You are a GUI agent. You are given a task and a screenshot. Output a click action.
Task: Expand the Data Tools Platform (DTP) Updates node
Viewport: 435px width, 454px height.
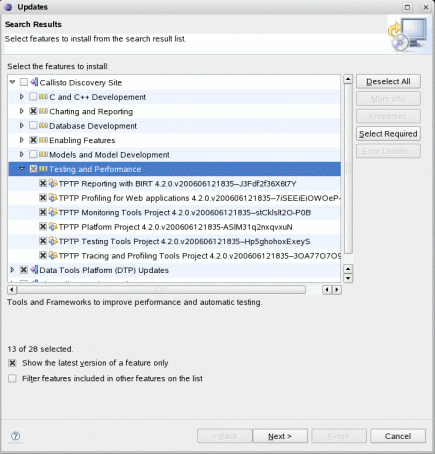click(12, 270)
